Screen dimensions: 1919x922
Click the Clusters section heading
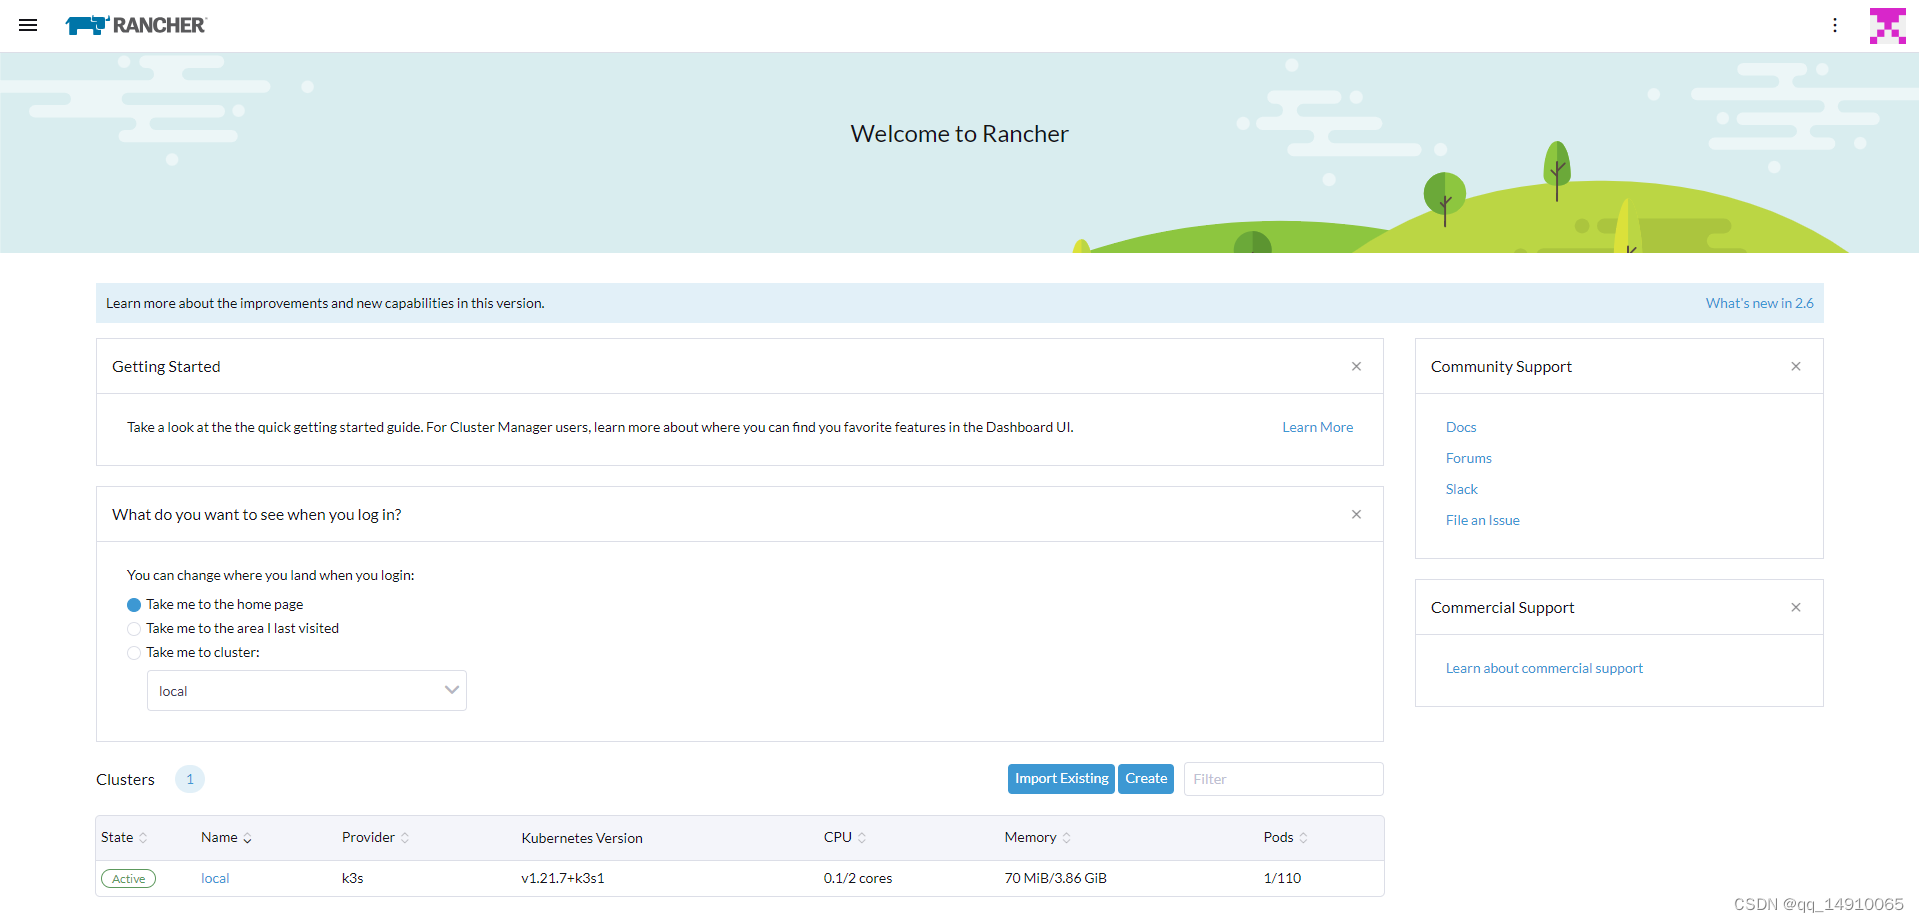[125, 779]
